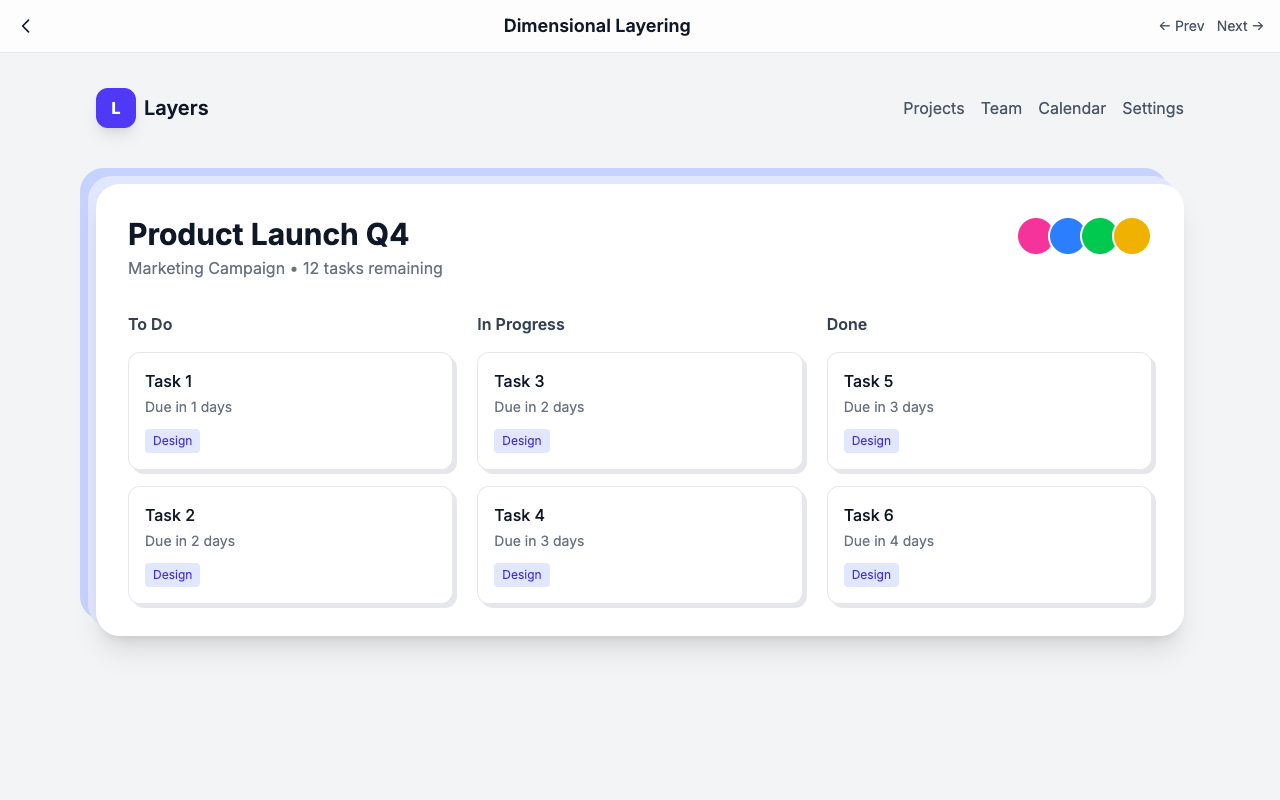Screen dimensions: 1280x800
Task: Go to the Next page
Action: tap(1240, 26)
